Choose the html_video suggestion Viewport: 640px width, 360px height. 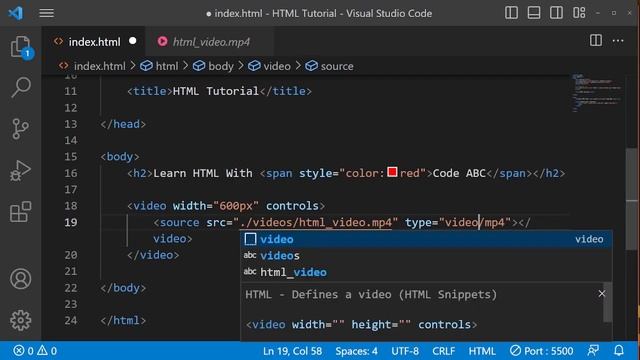click(426, 272)
